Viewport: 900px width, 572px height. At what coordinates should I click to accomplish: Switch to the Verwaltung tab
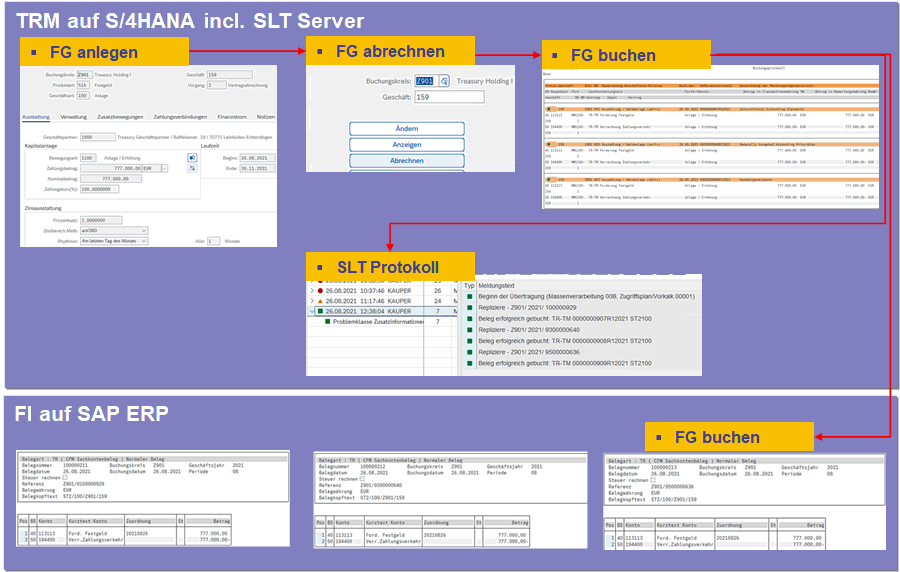tap(74, 116)
